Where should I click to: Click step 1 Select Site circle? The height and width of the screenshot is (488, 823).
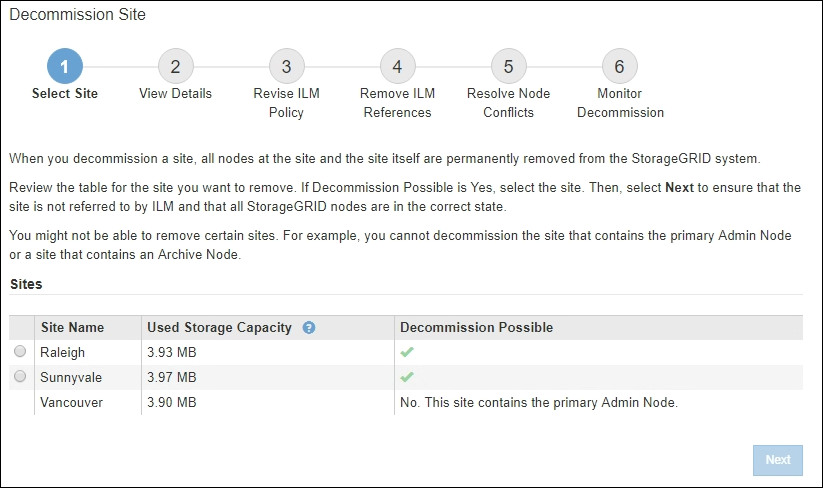[x=65, y=67]
